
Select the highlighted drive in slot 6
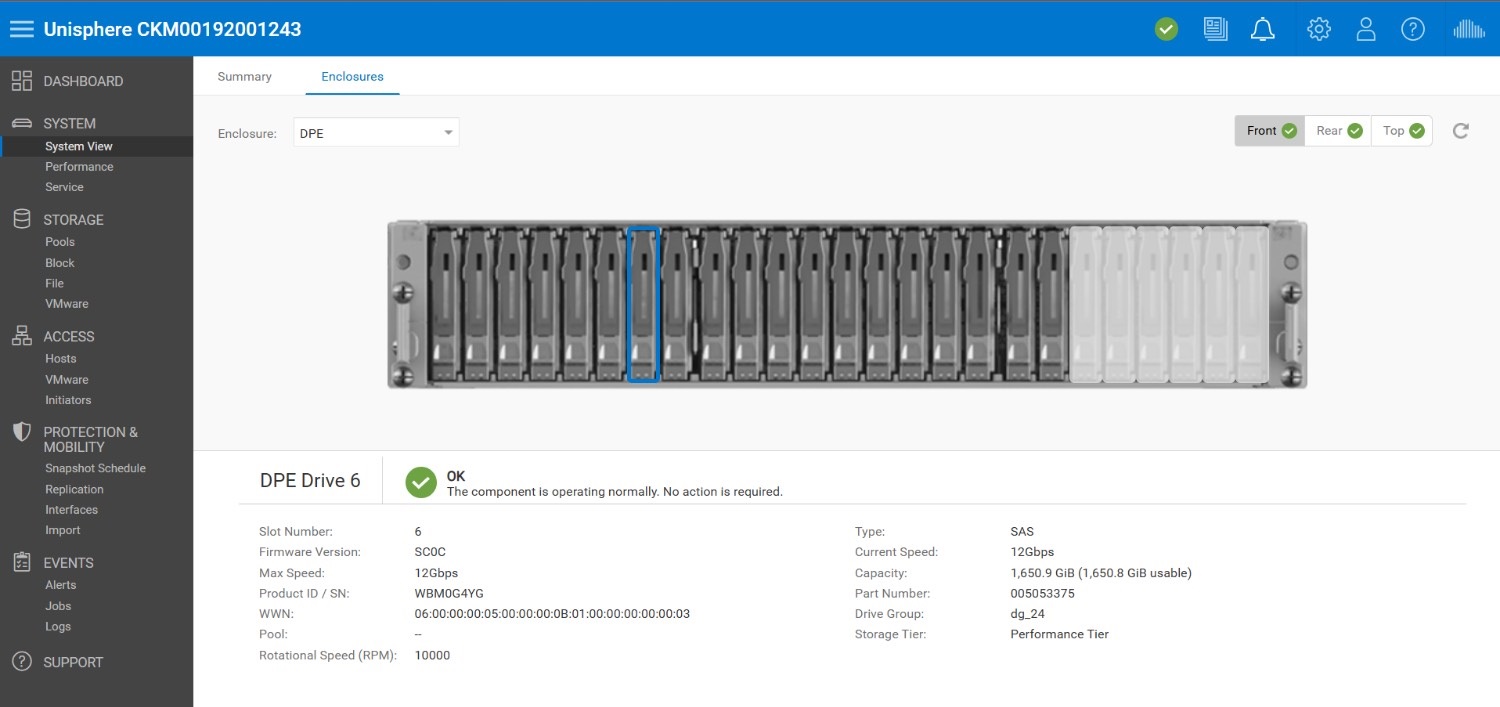(x=643, y=305)
